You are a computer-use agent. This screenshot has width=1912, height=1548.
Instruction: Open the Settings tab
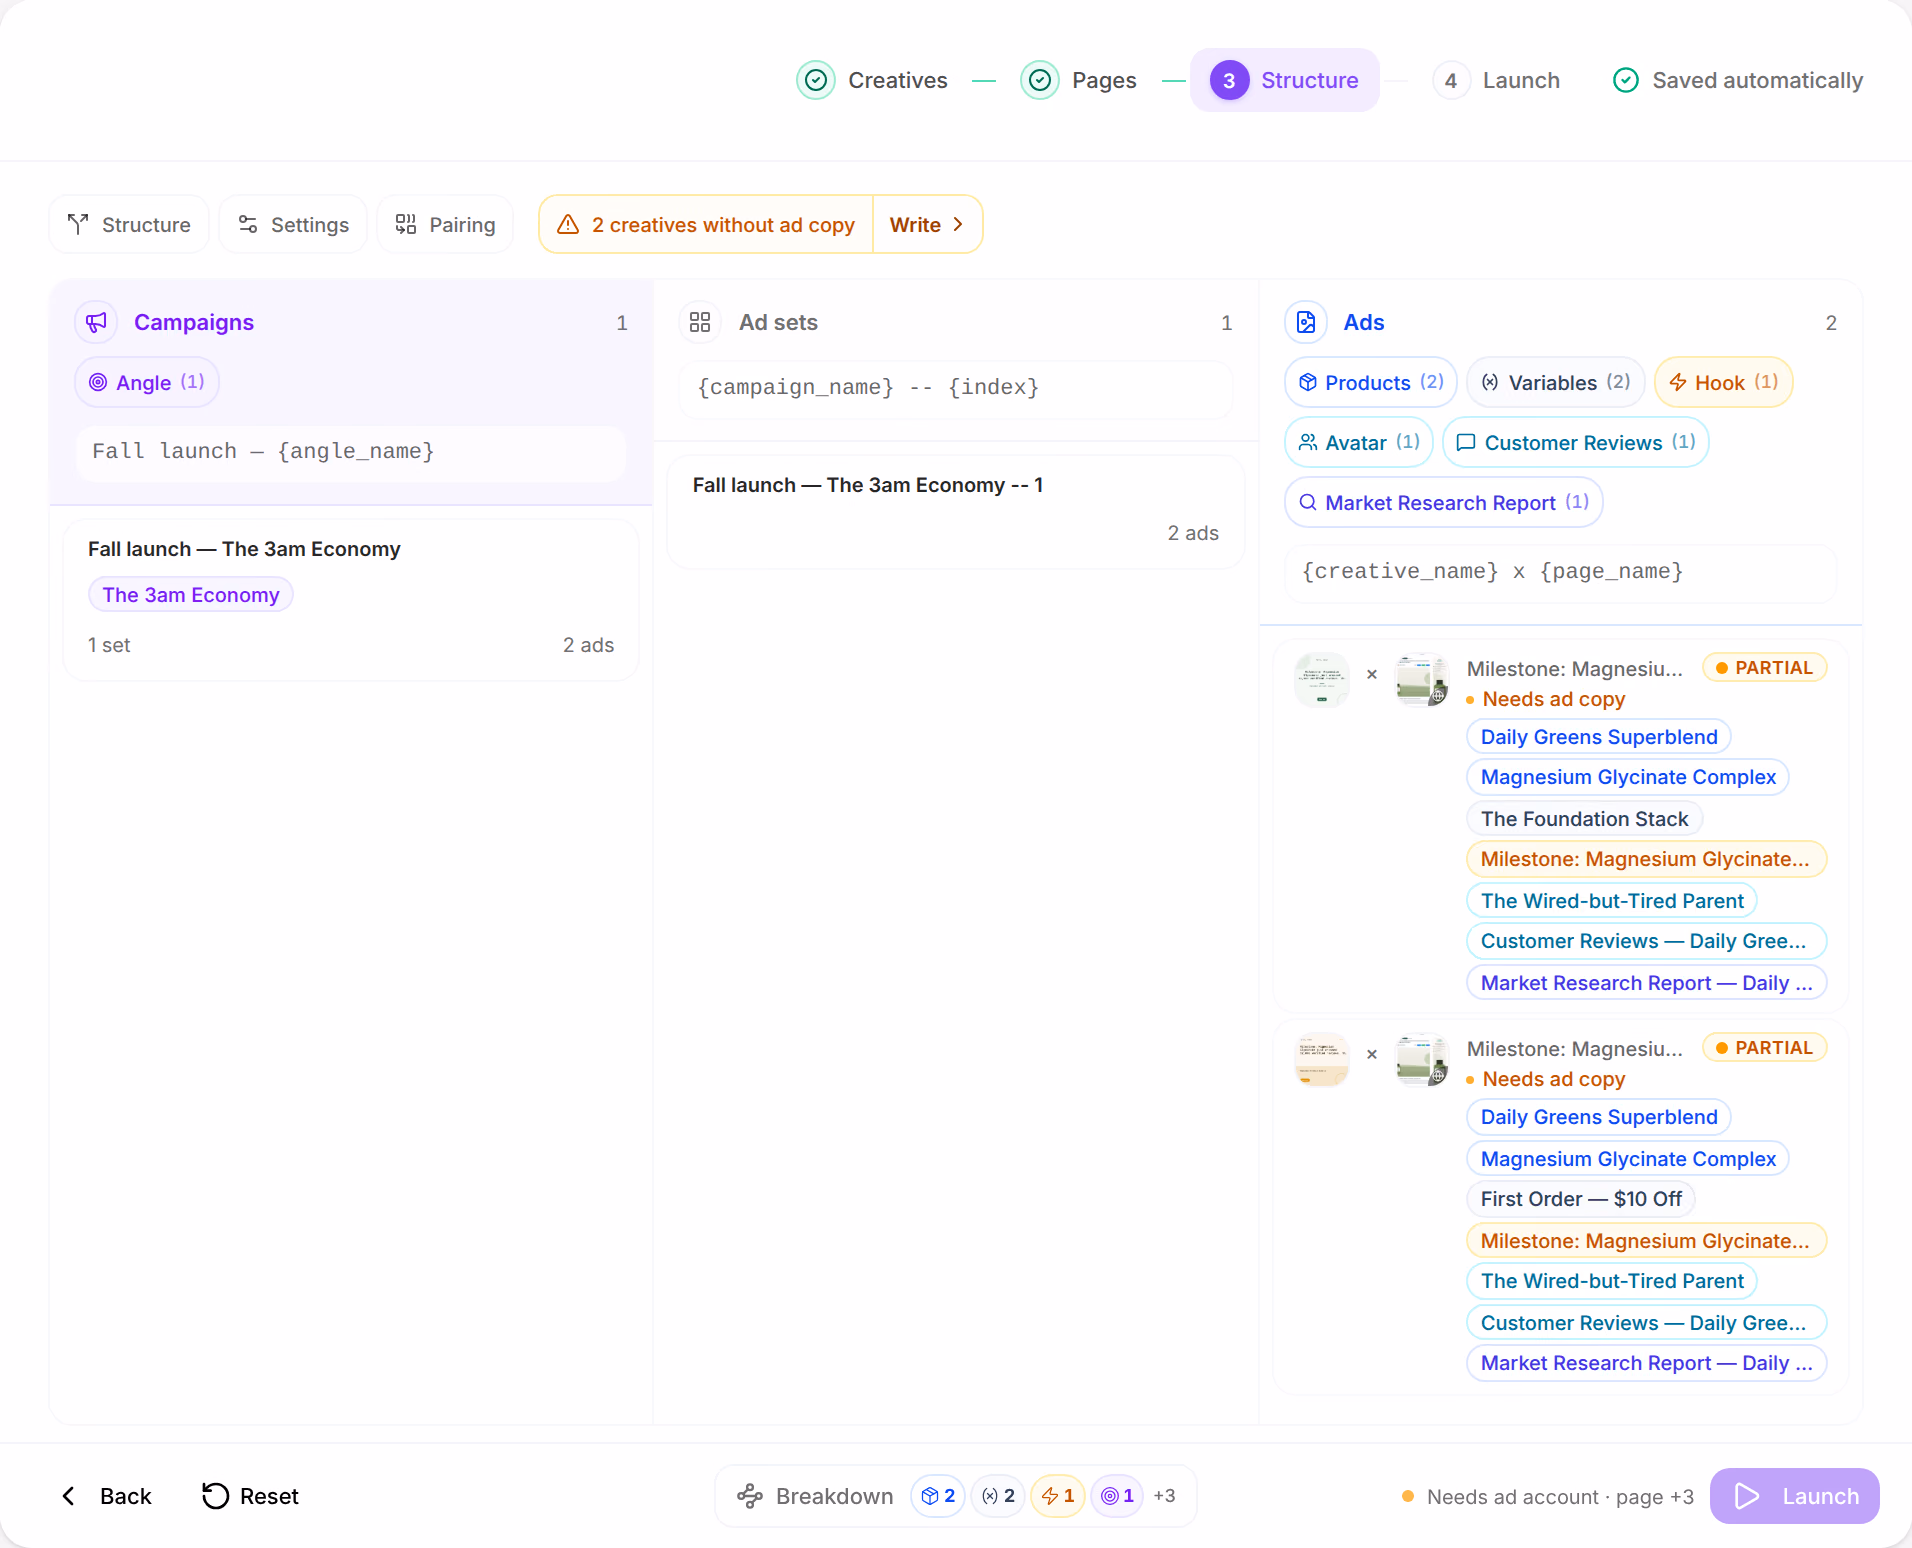293,224
